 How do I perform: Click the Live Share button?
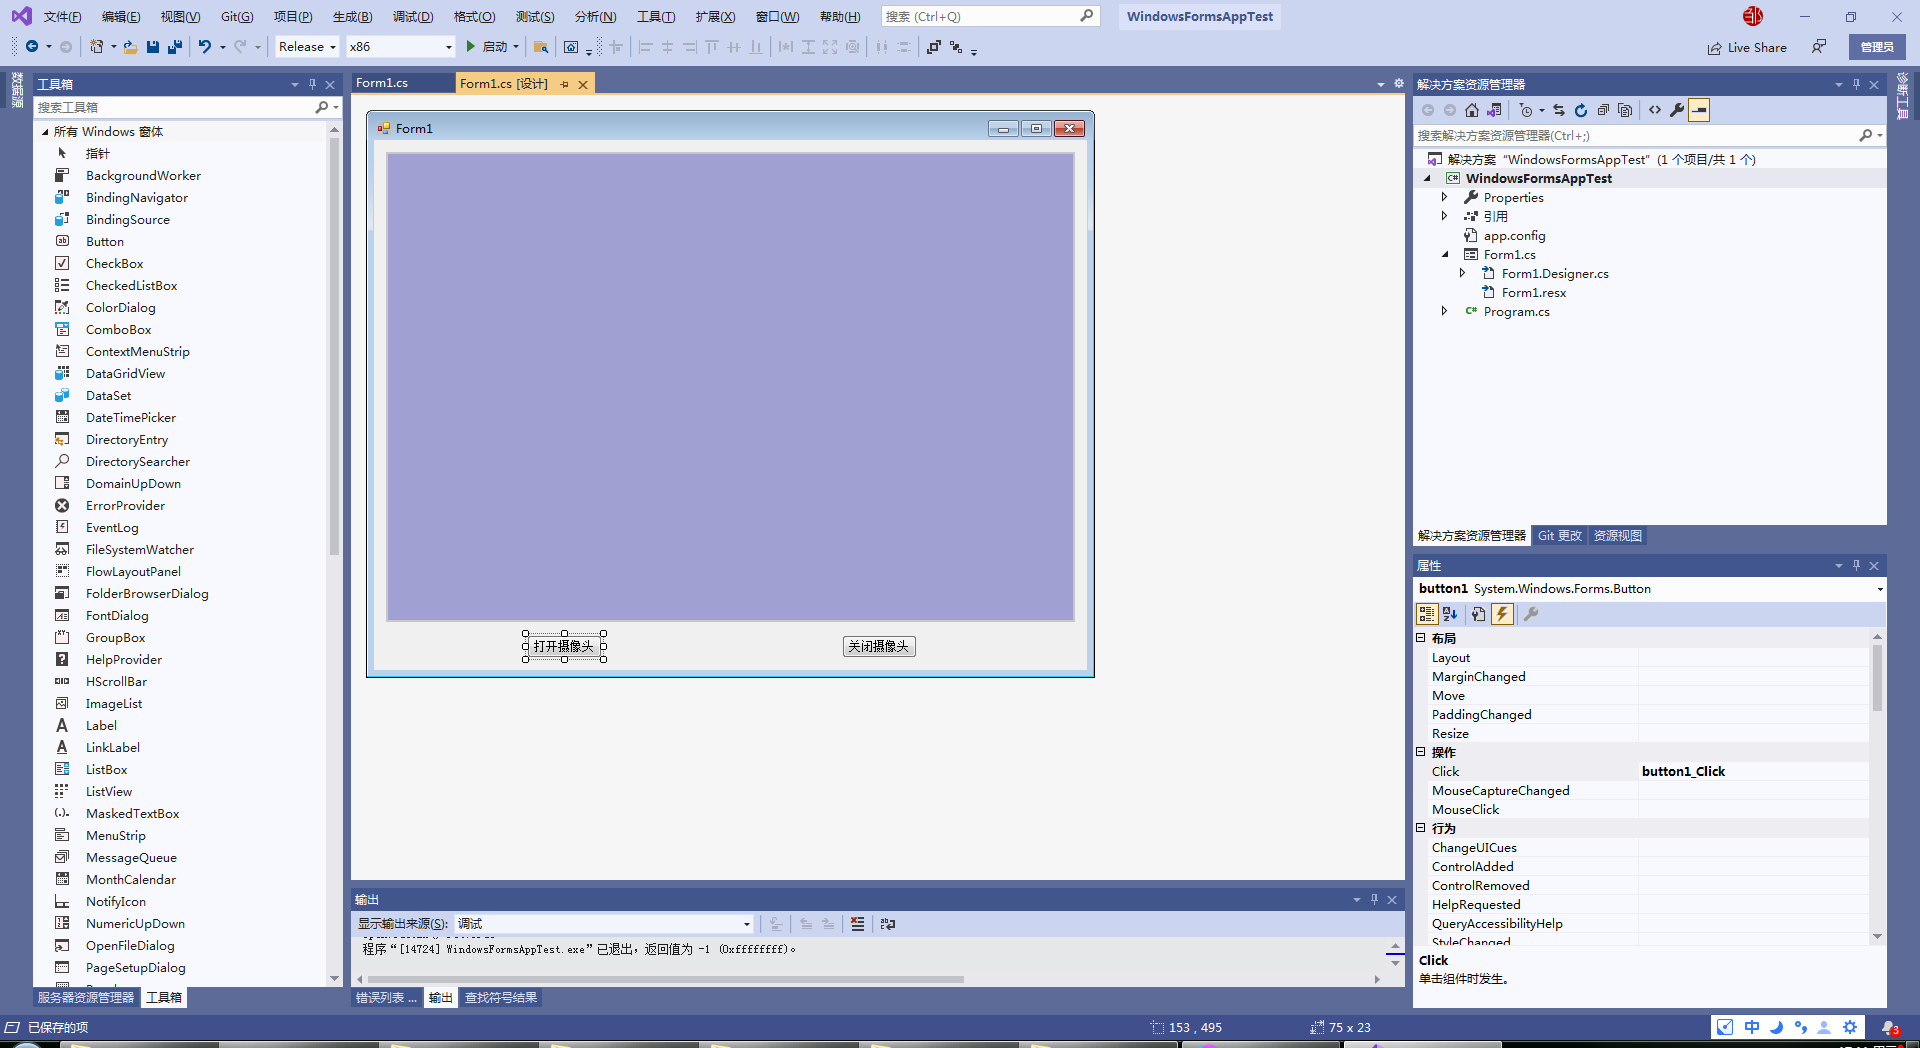coord(1746,47)
